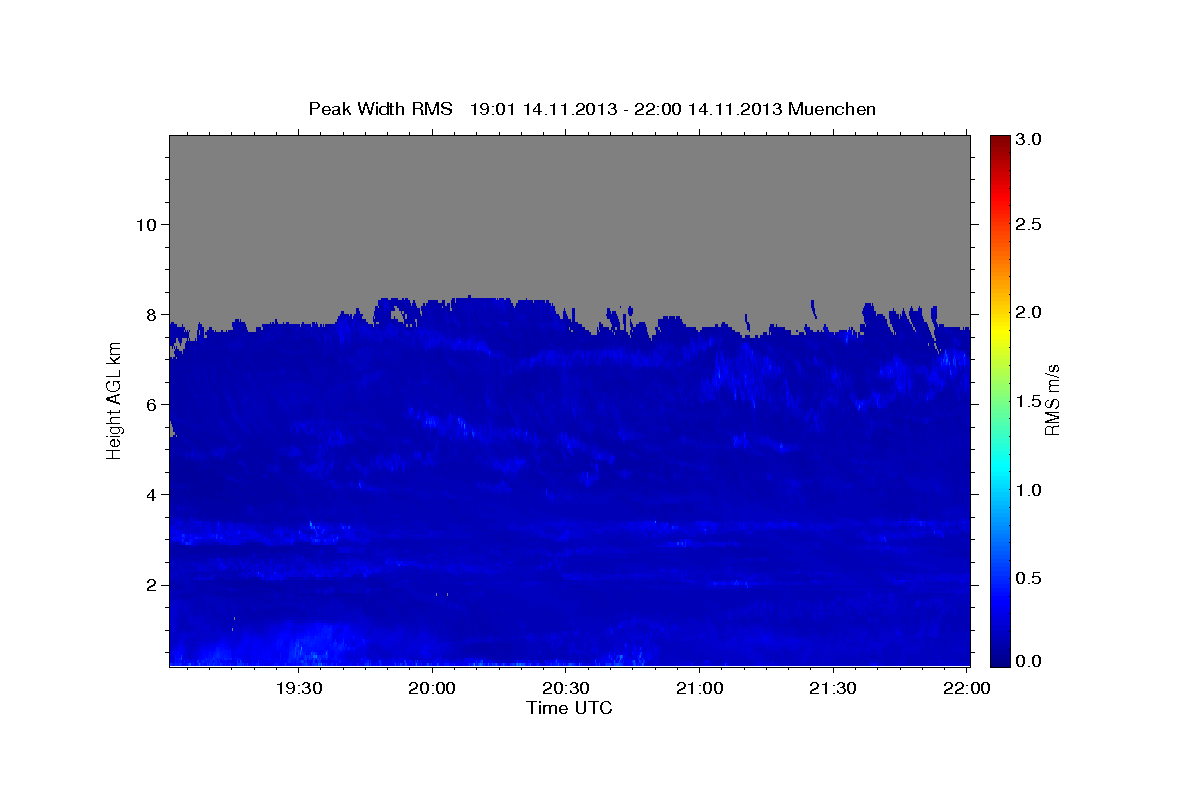Click the 22:00 time tick label
Image resolution: width=1200 pixels, height=800 pixels.
tap(967, 689)
